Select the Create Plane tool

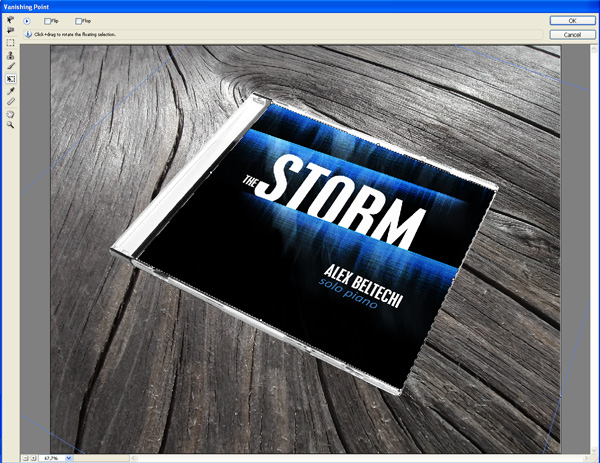pos(10,30)
